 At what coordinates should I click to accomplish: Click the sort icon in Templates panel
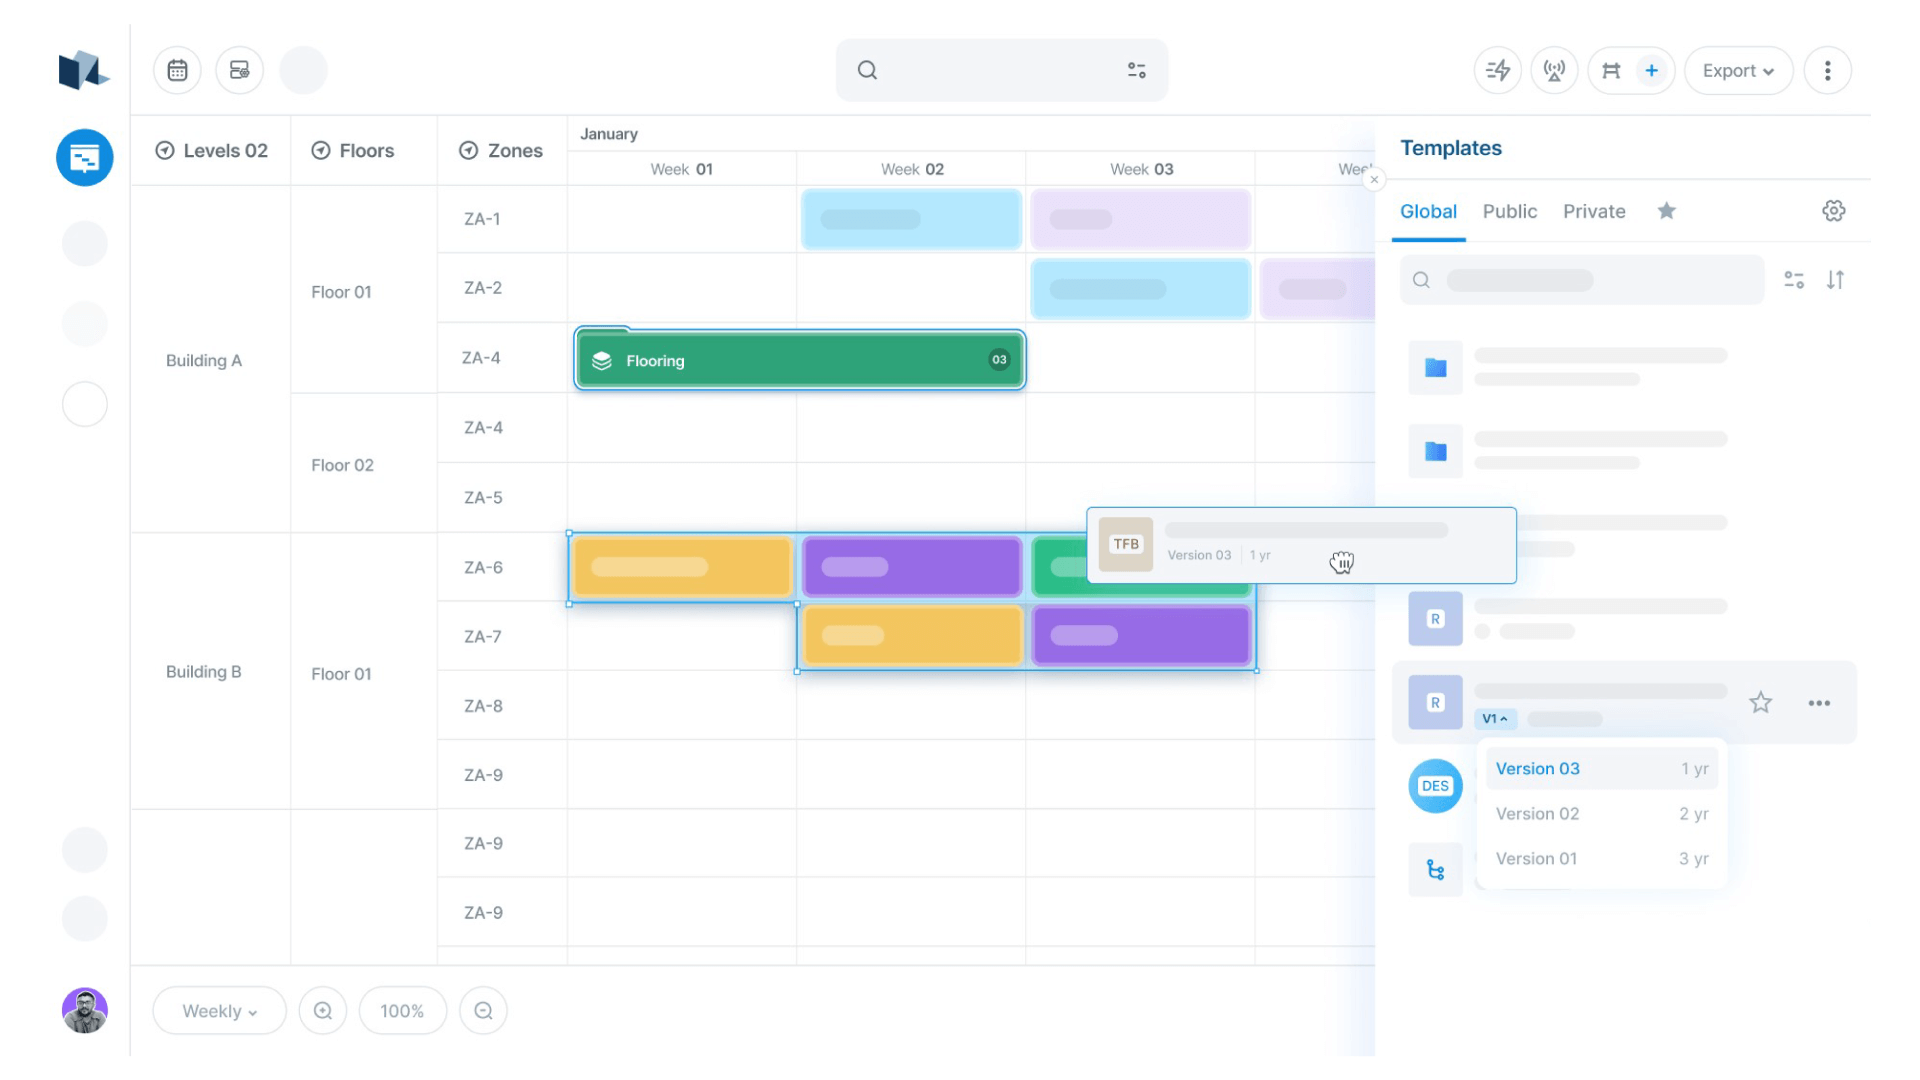point(1836,280)
